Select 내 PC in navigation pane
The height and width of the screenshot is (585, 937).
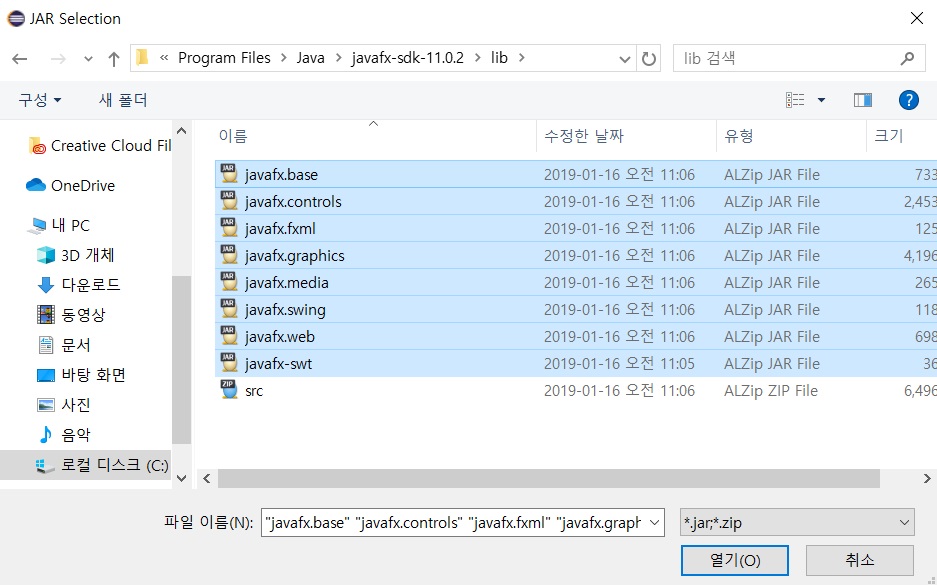pos(59,225)
